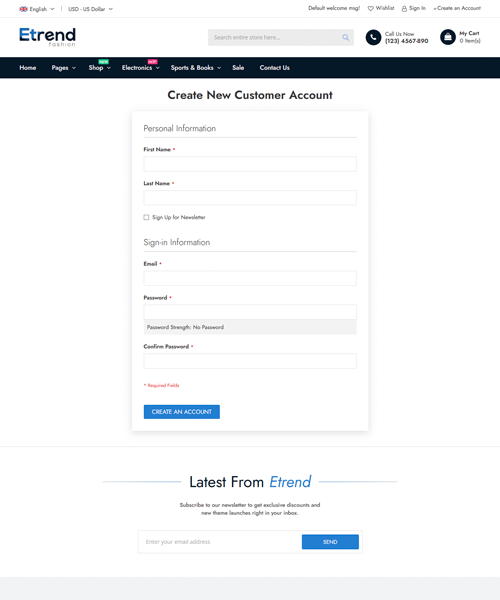Click Create an Account top link
This screenshot has height=600, width=500.
[459, 8]
